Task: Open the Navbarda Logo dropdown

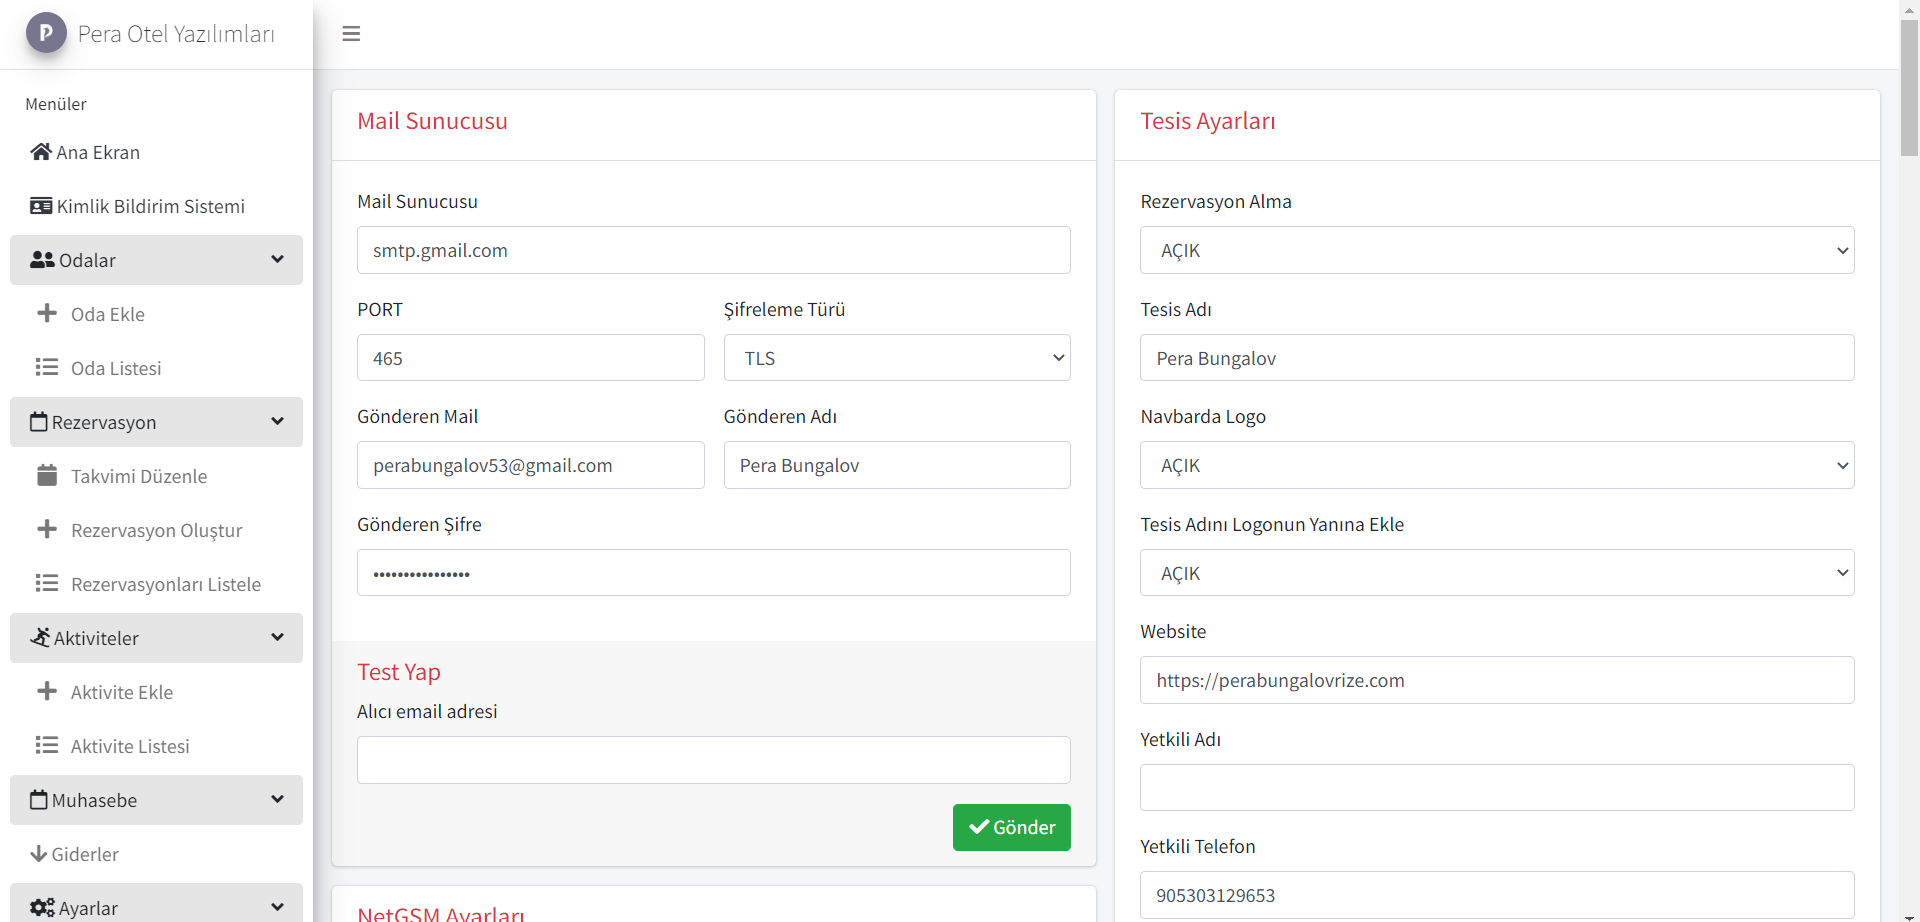Action: point(1496,466)
